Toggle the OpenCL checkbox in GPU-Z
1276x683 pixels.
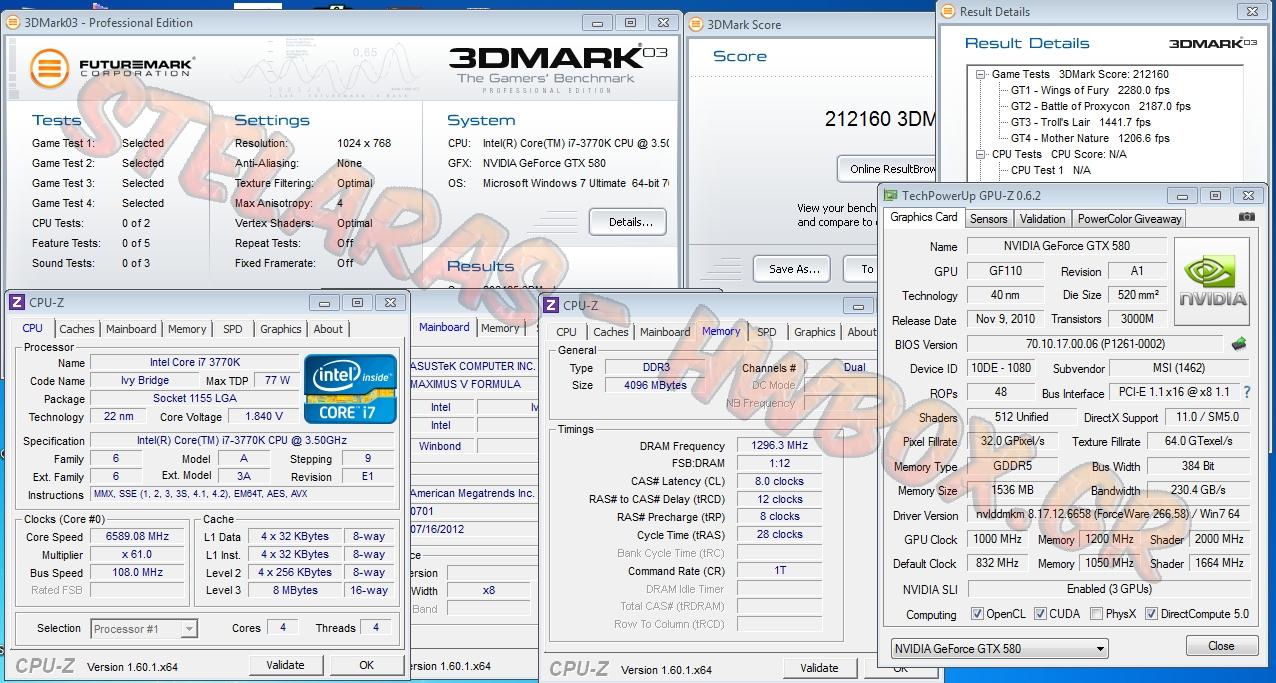tap(977, 614)
